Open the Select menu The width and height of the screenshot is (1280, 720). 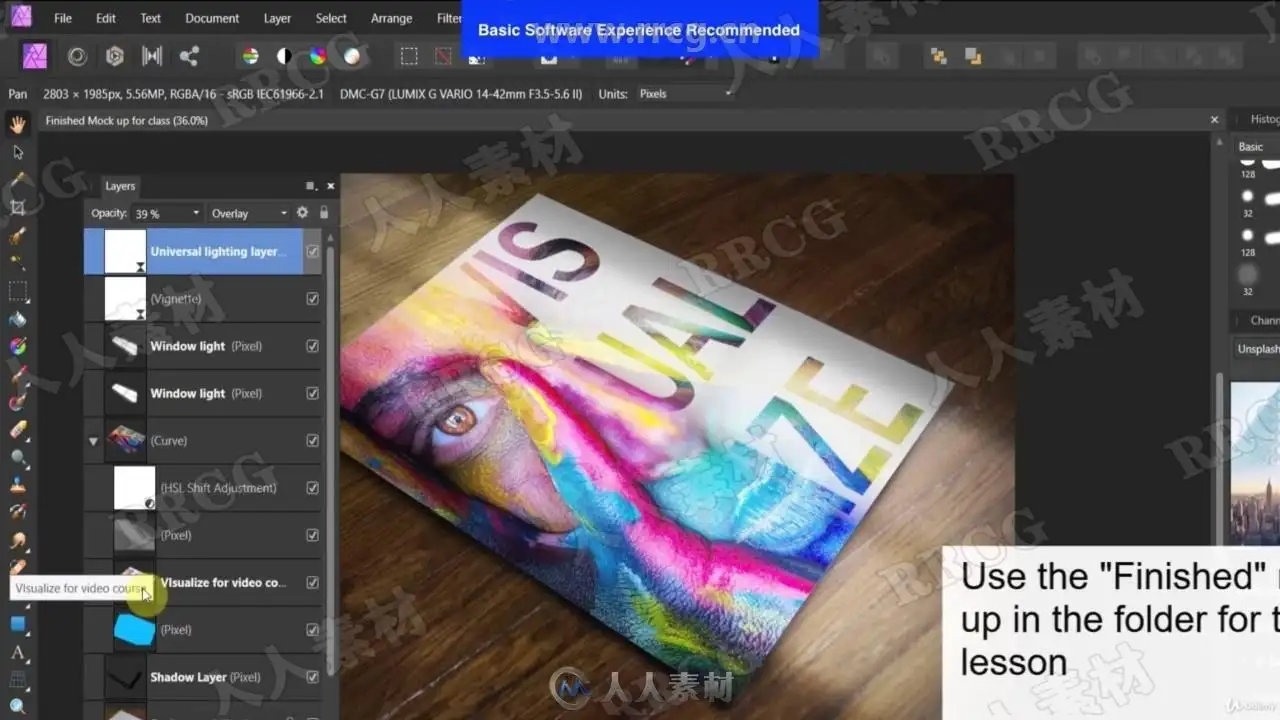pos(331,18)
